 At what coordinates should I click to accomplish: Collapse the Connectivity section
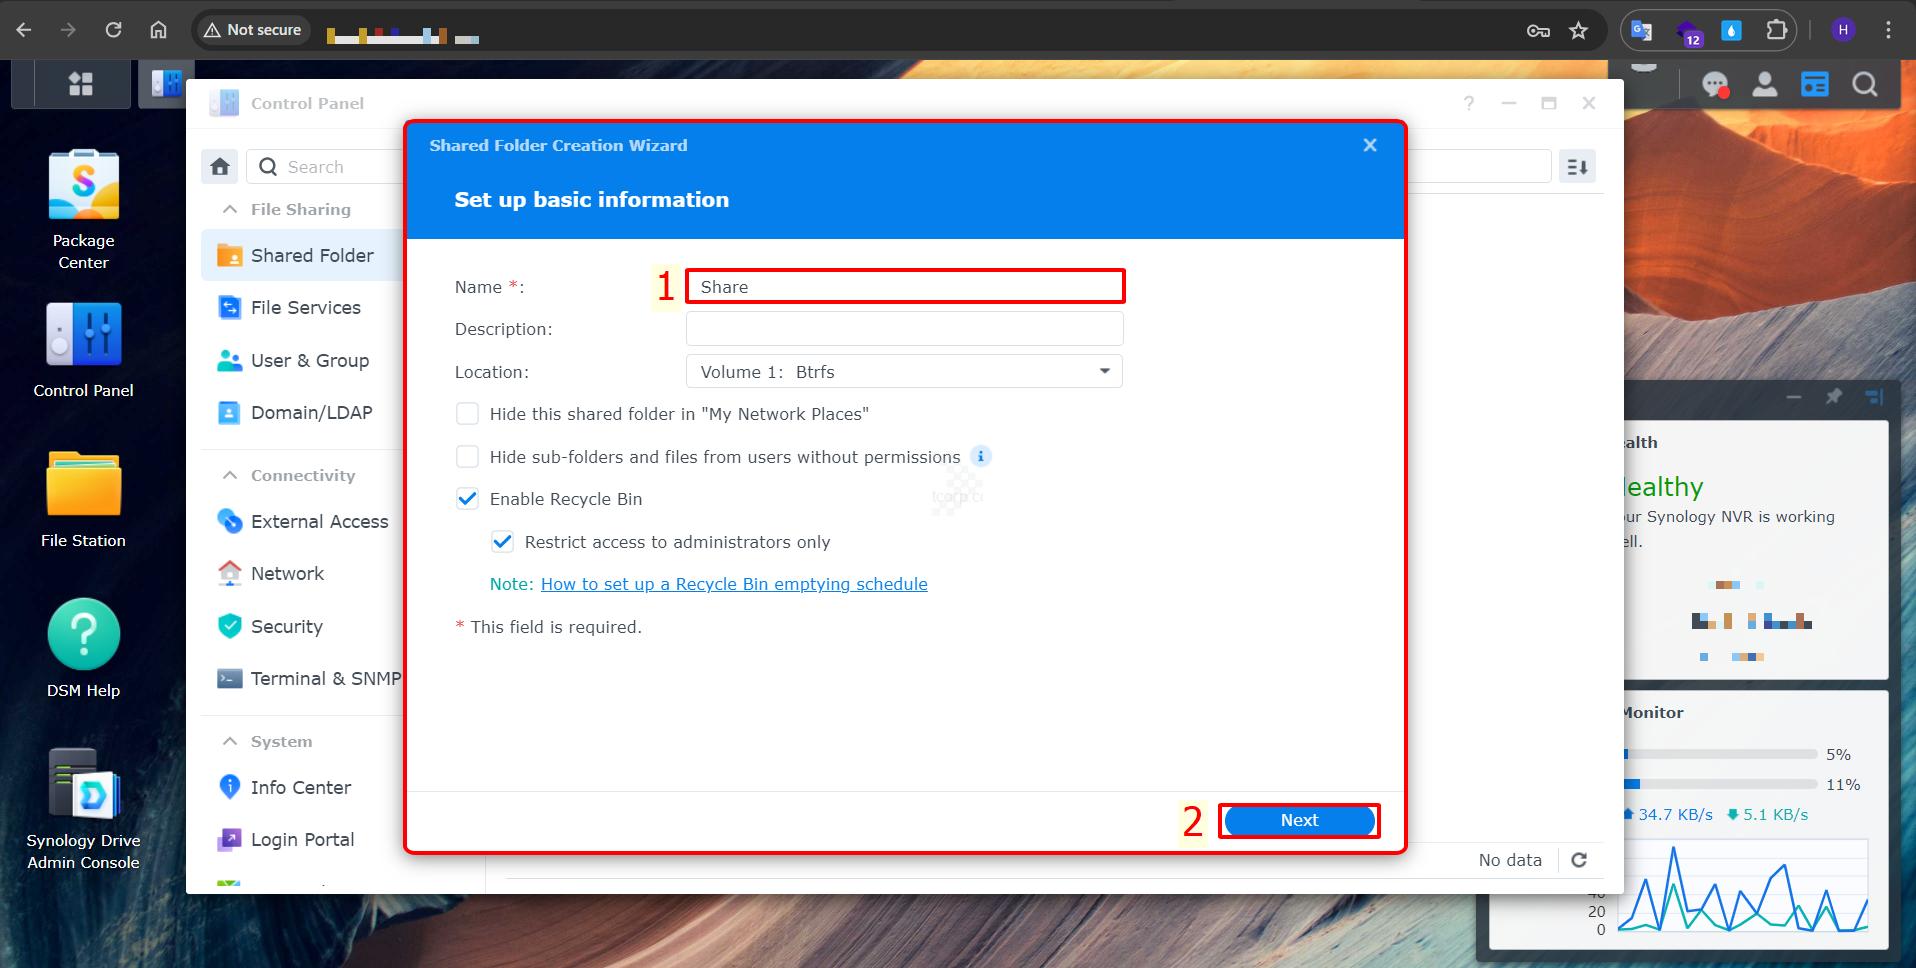point(230,475)
